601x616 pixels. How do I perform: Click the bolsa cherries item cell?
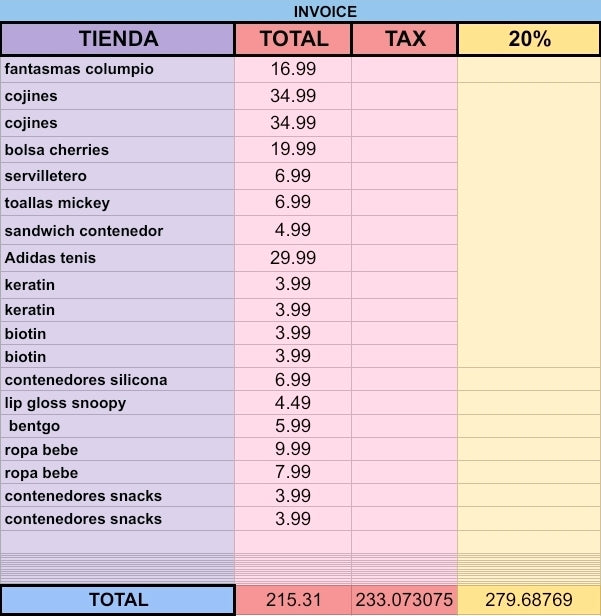tap(118, 150)
